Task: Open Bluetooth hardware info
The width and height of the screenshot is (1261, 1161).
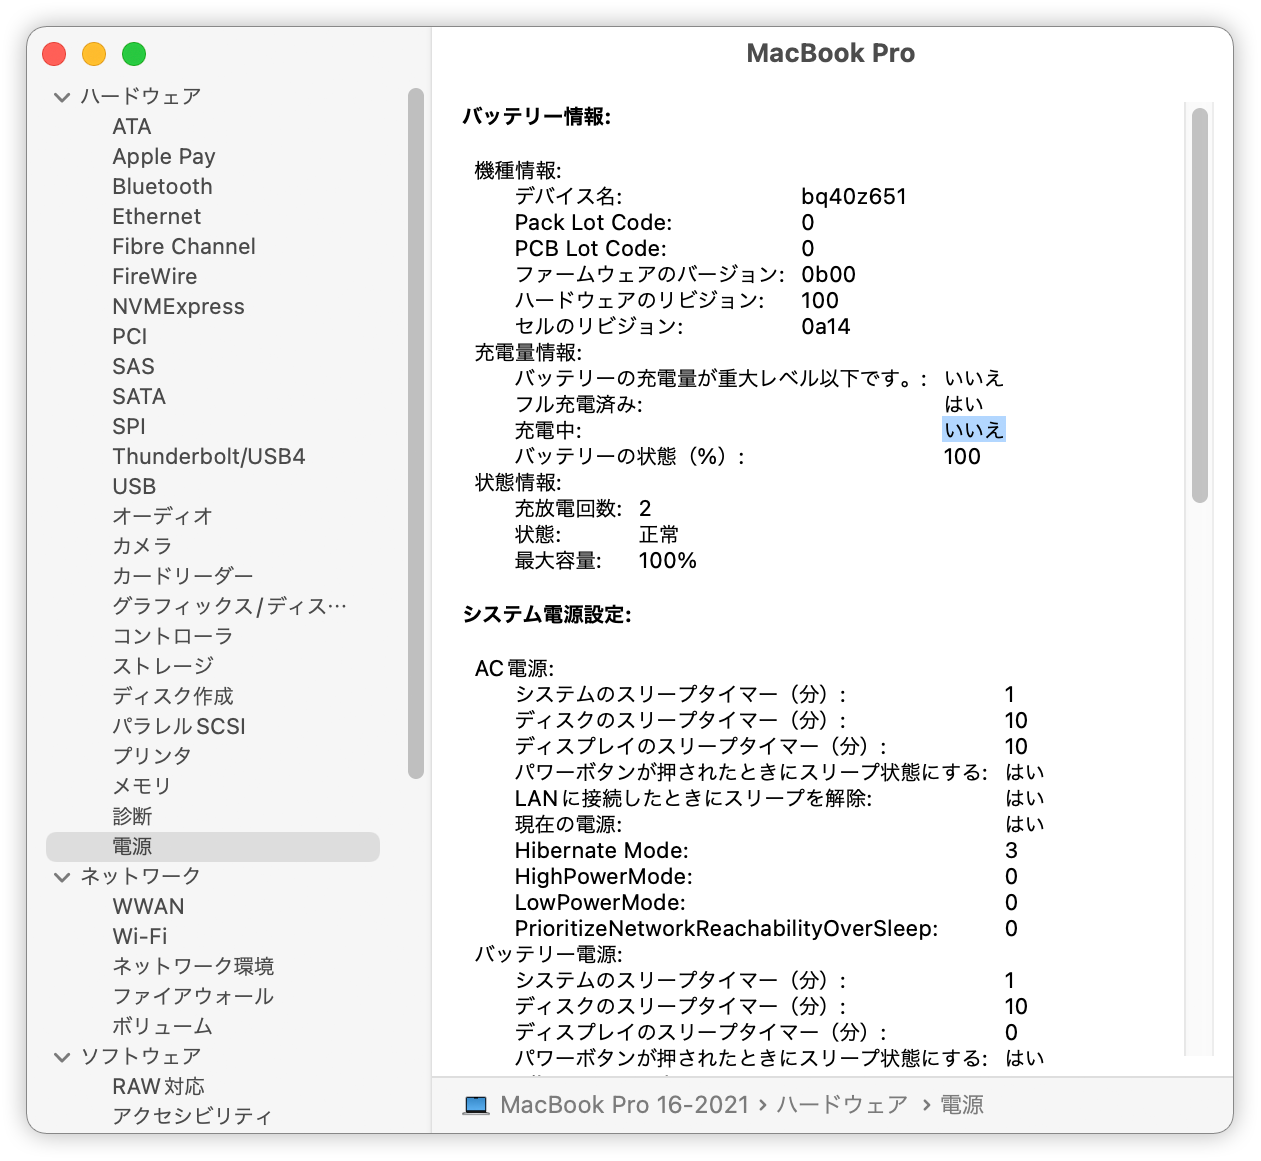Action: (x=162, y=187)
